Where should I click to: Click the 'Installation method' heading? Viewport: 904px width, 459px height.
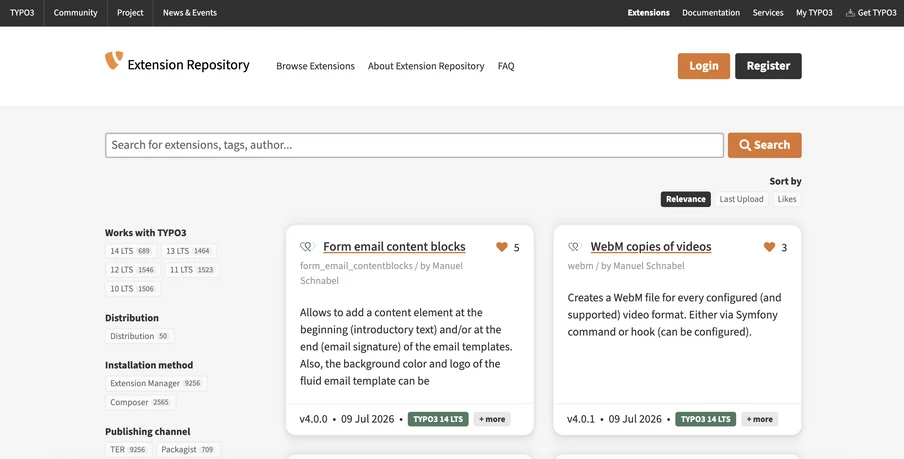click(149, 365)
